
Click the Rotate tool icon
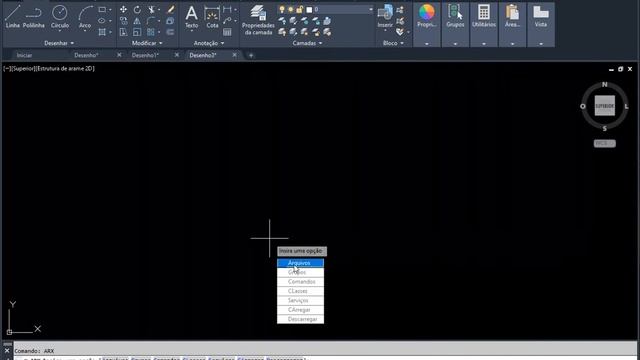tap(137, 9)
